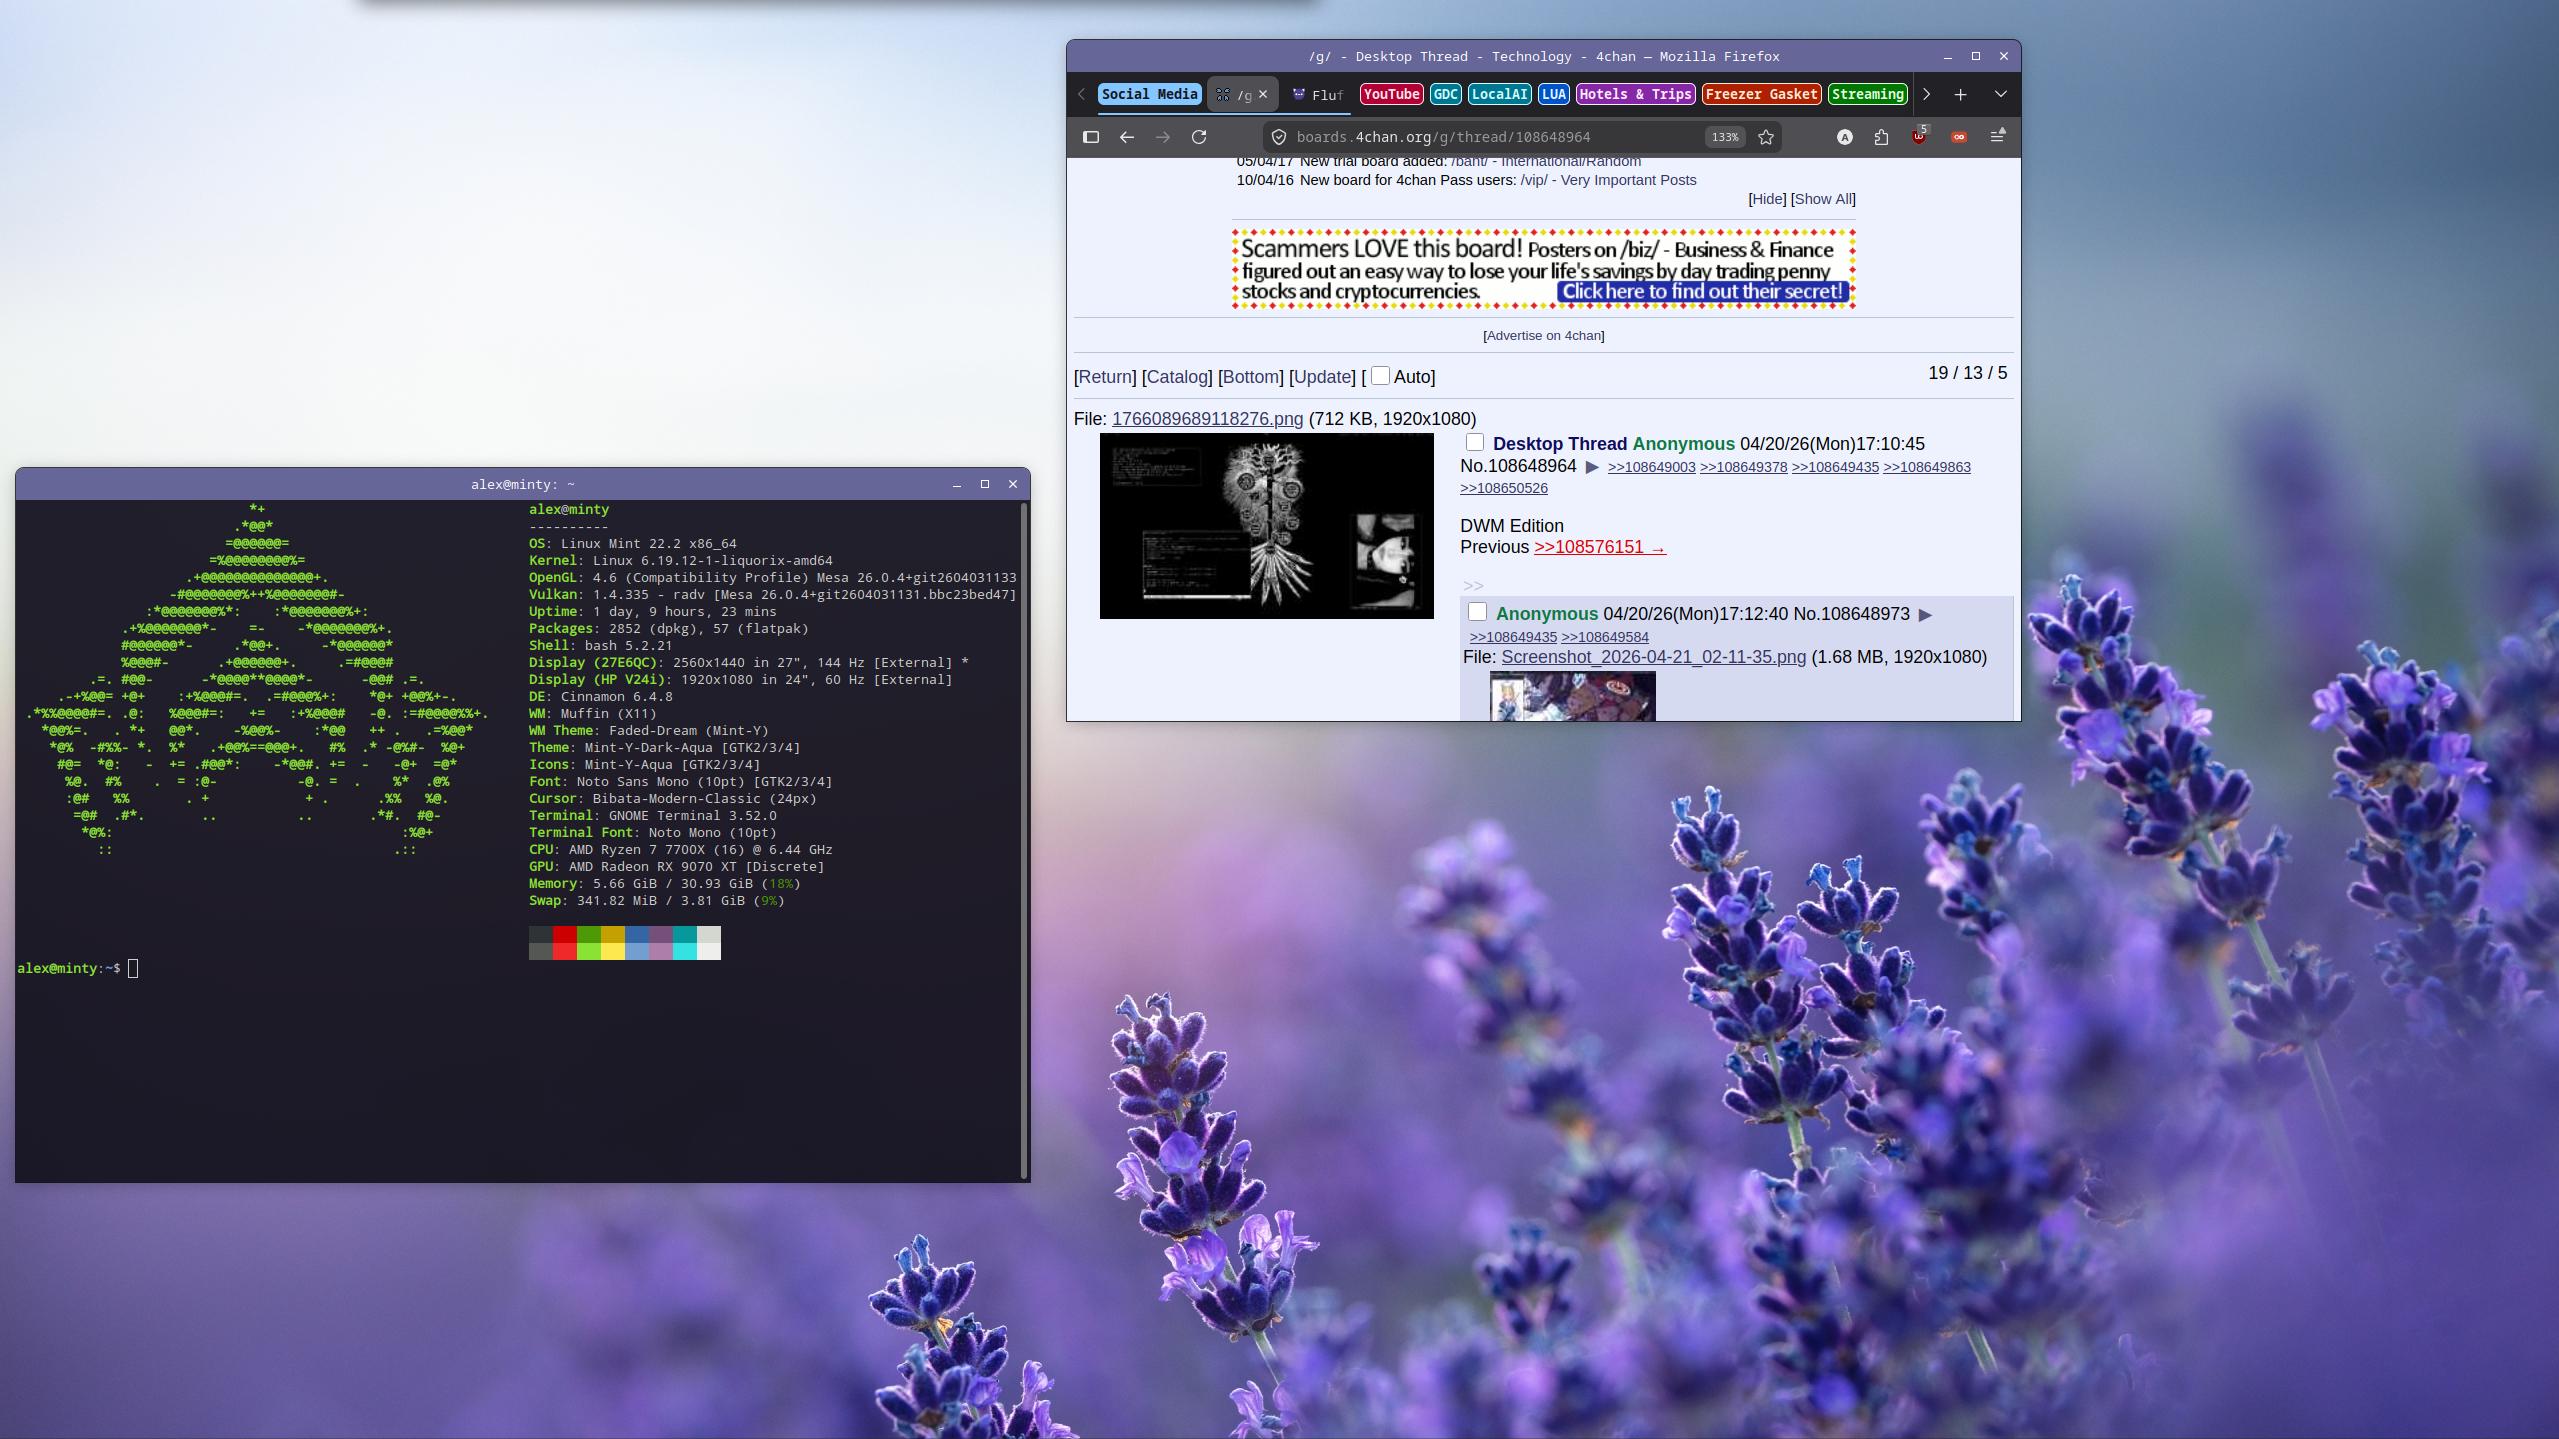Expand the post menu arrow beside No.108648973
2559x1439 pixels.
1925,615
